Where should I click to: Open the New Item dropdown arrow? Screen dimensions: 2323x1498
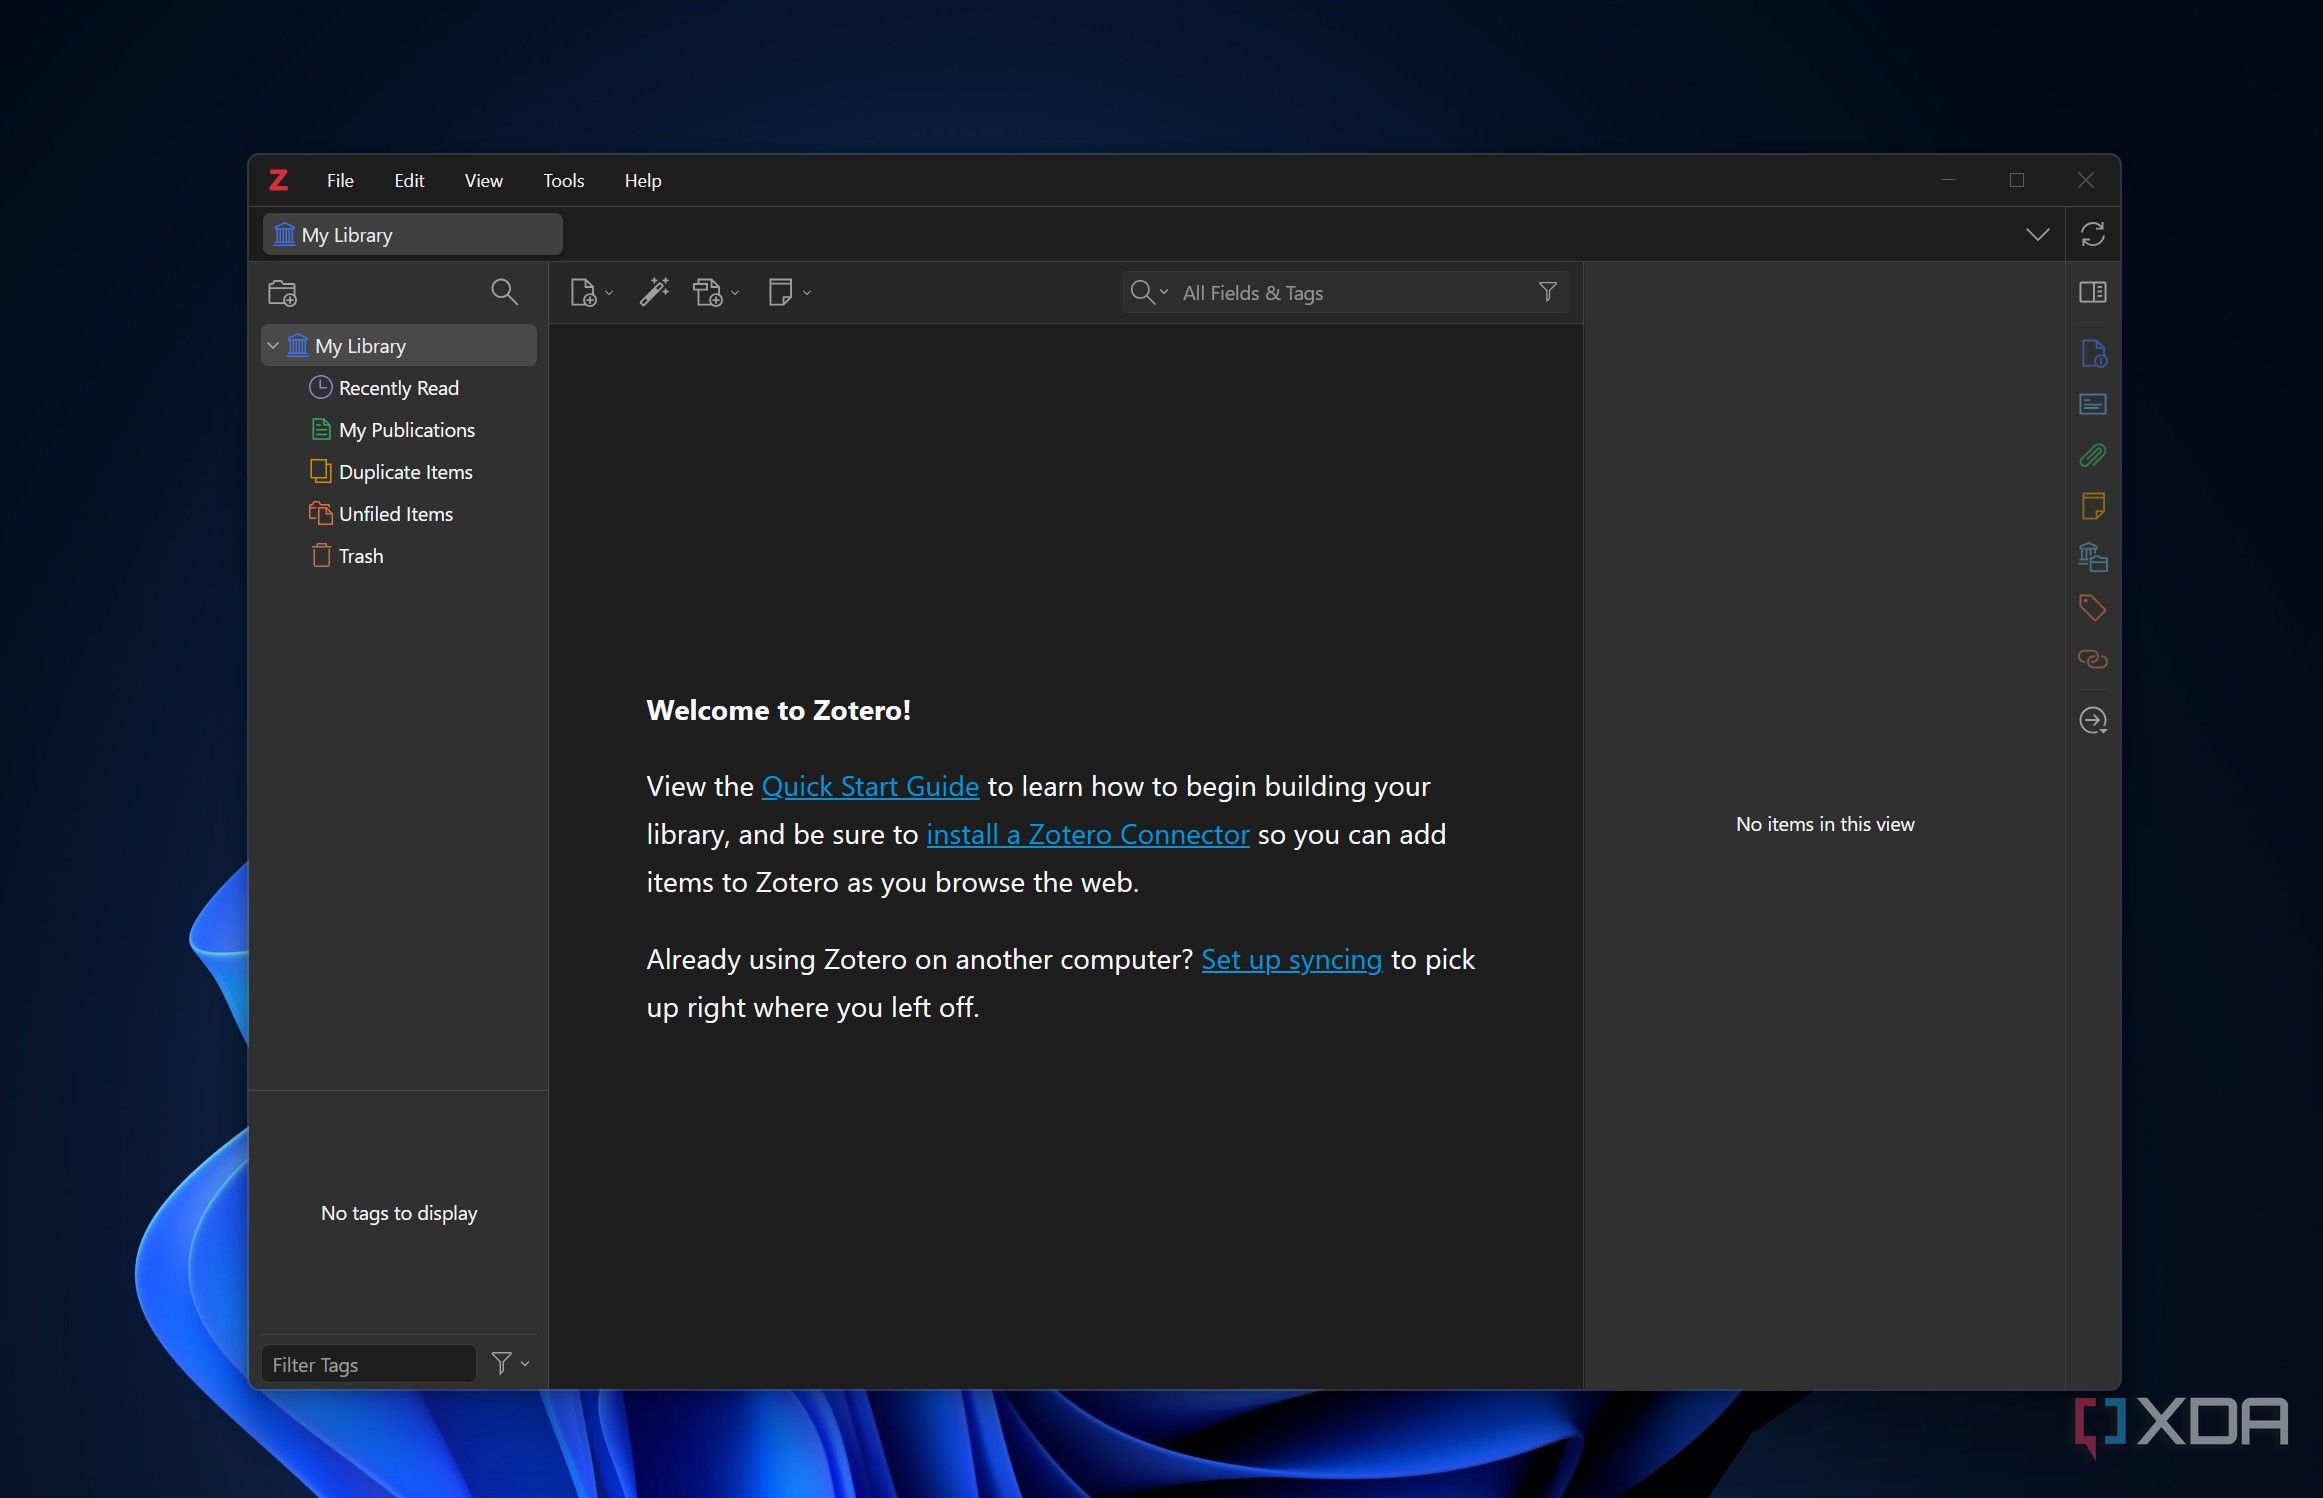pos(609,293)
